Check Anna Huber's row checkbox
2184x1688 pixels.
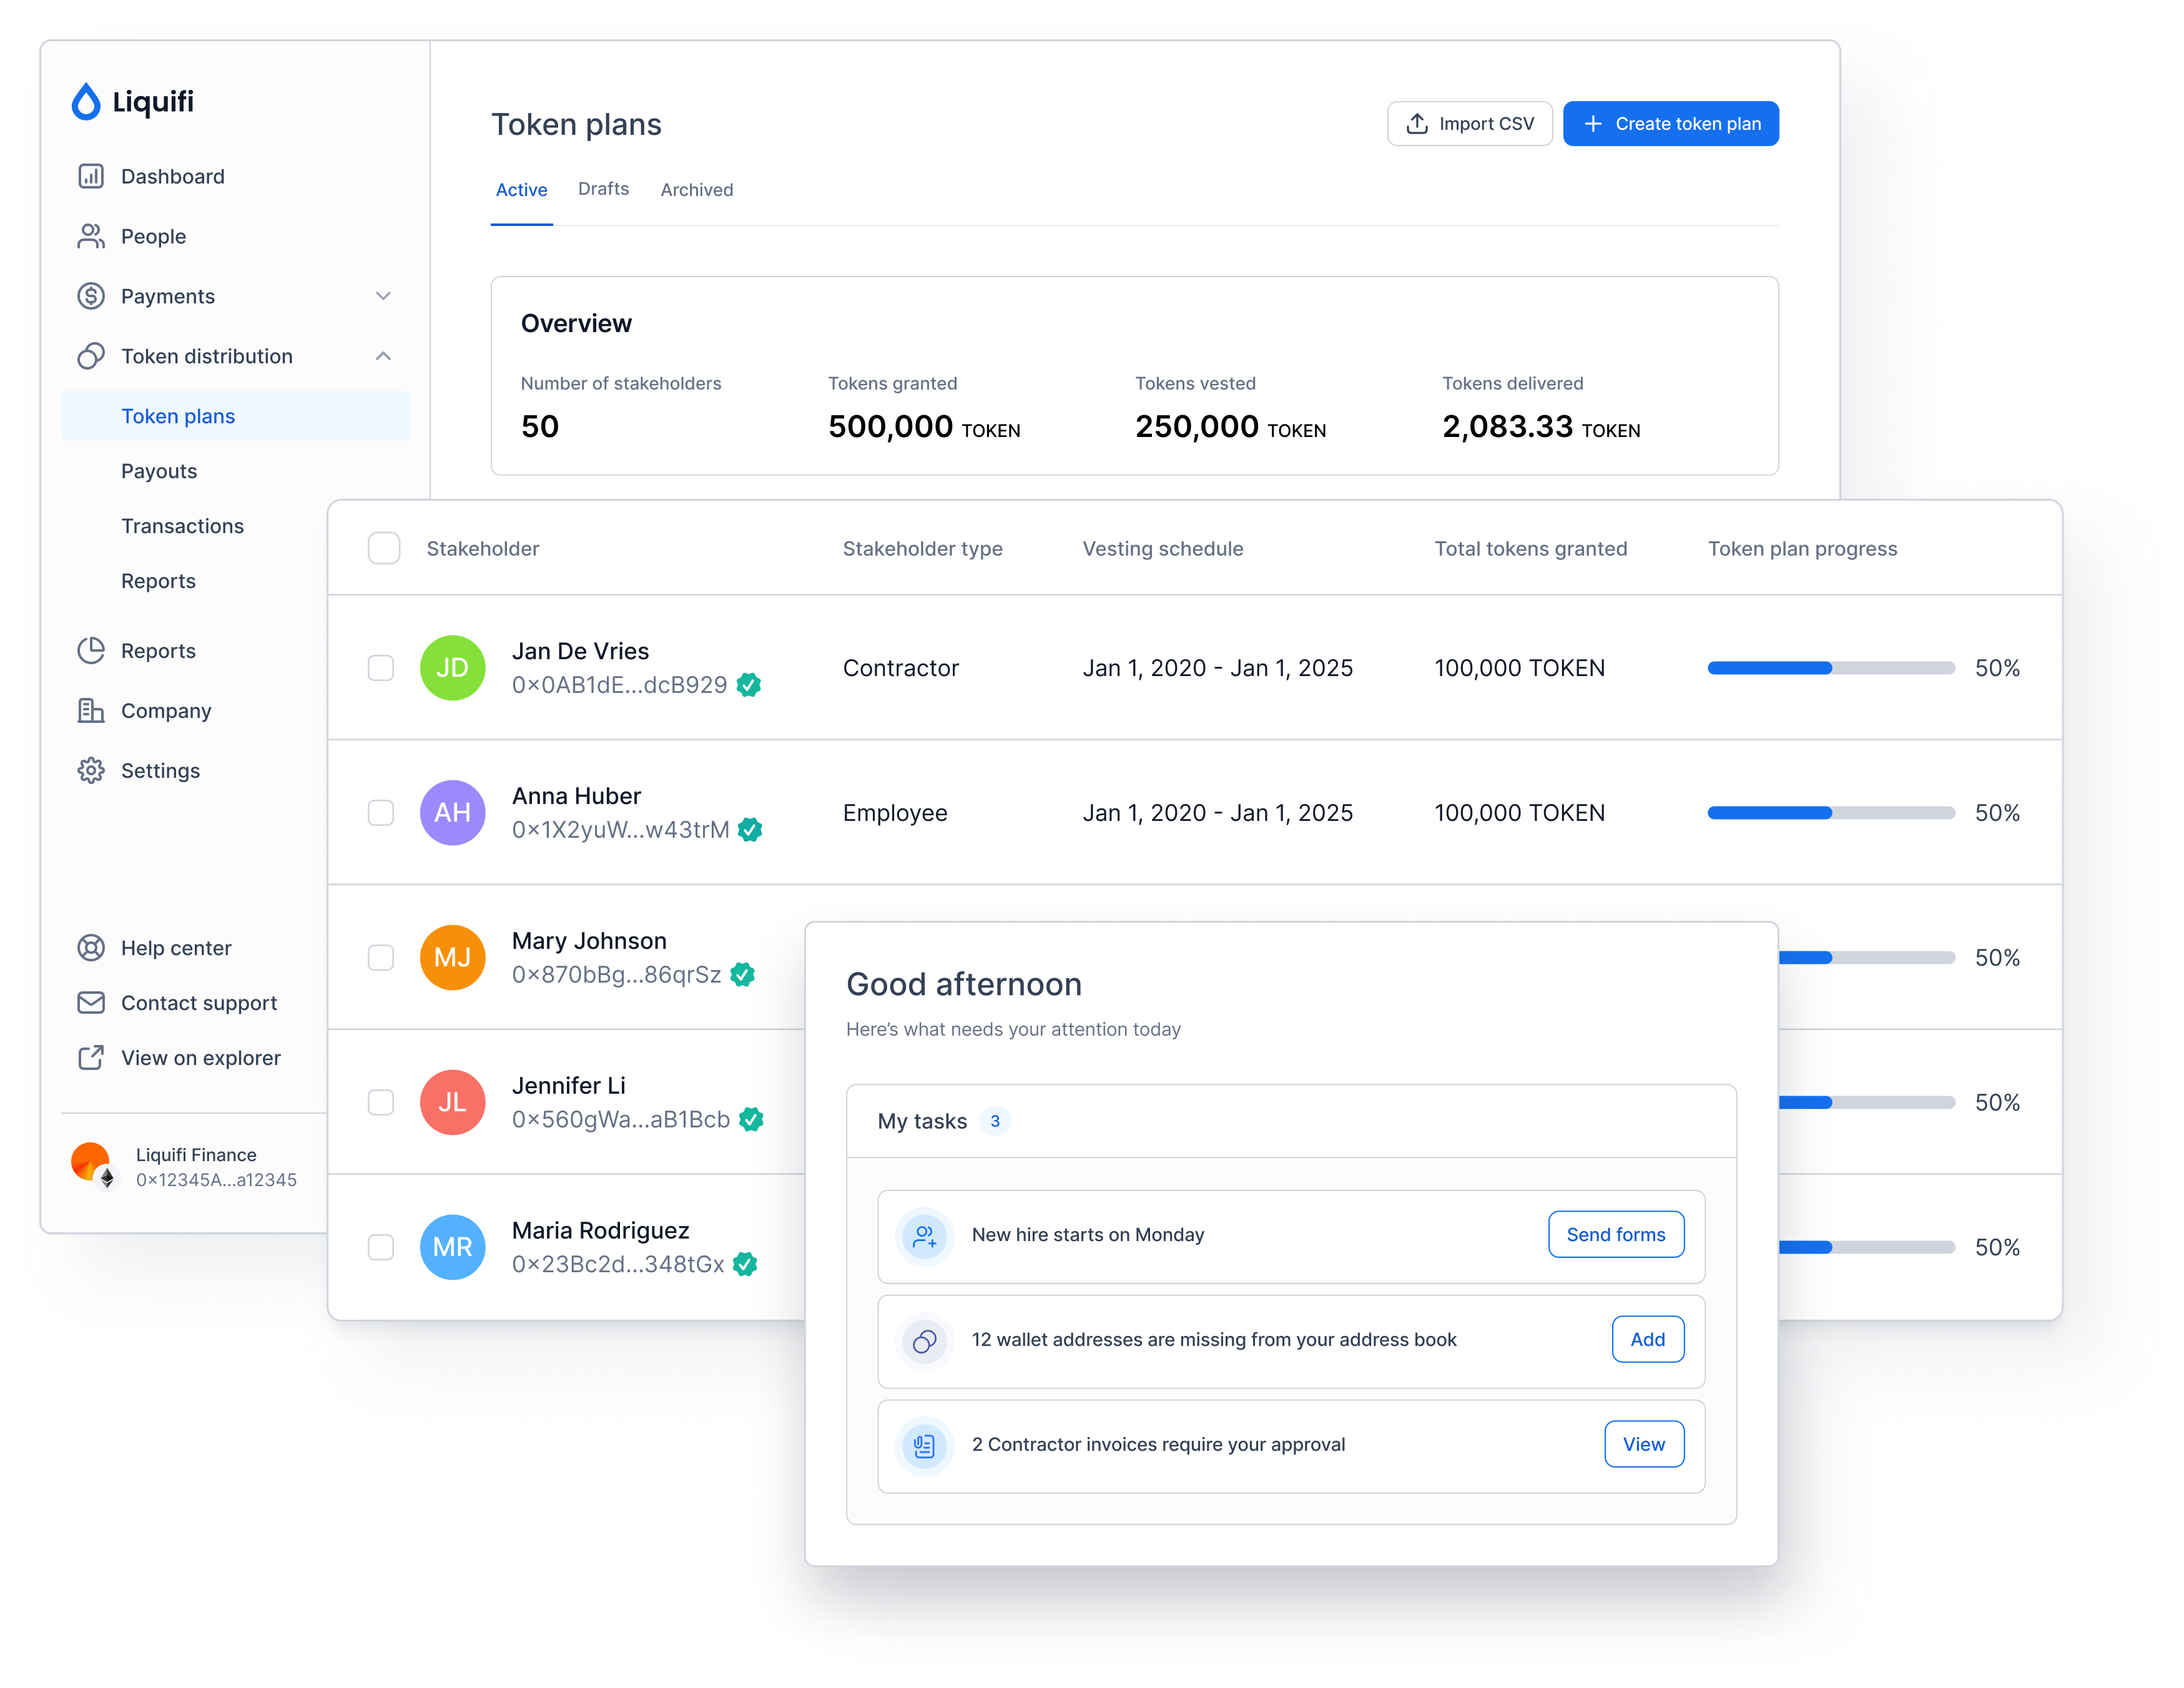pyautogui.click(x=381, y=813)
